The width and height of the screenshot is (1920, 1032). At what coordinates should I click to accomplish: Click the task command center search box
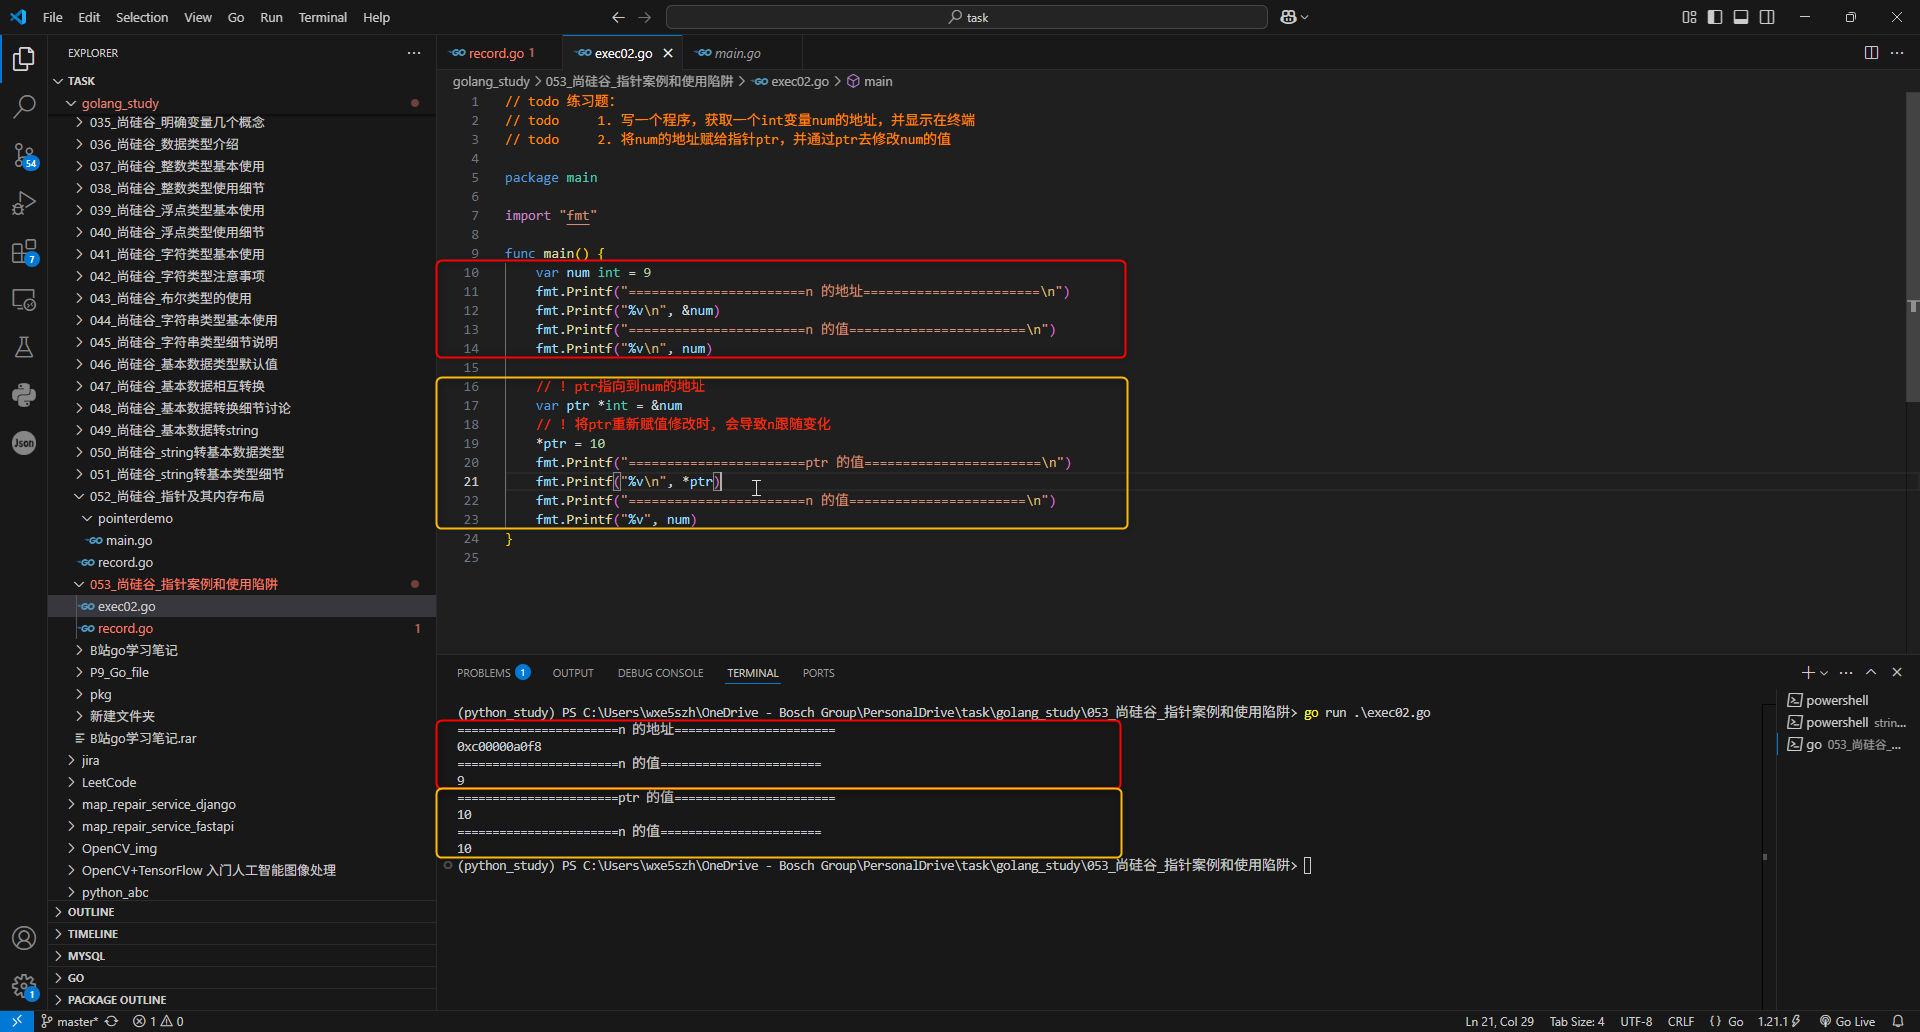click(x=967, y=17)
